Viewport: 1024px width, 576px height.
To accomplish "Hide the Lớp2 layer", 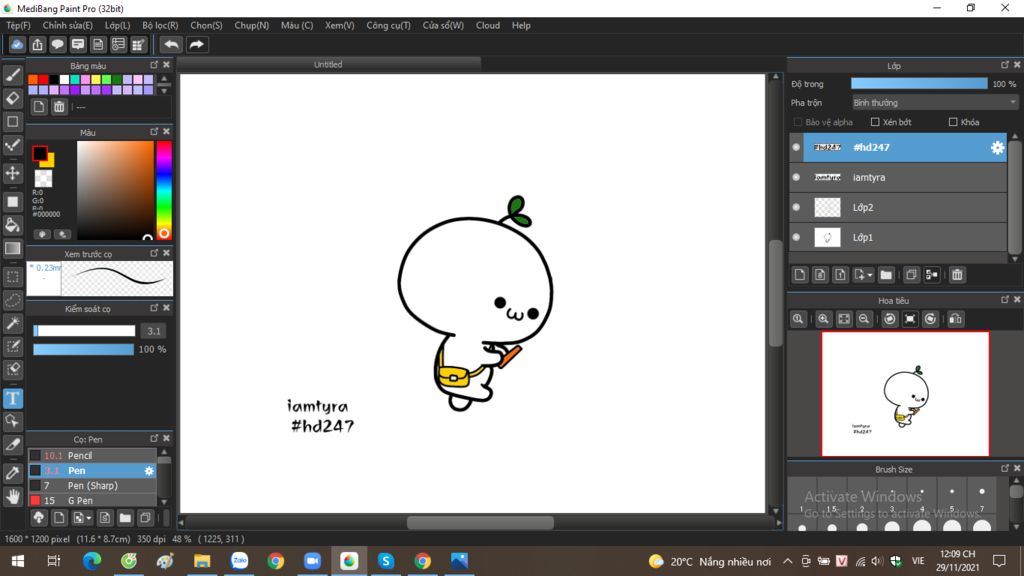I will [796, 208].
